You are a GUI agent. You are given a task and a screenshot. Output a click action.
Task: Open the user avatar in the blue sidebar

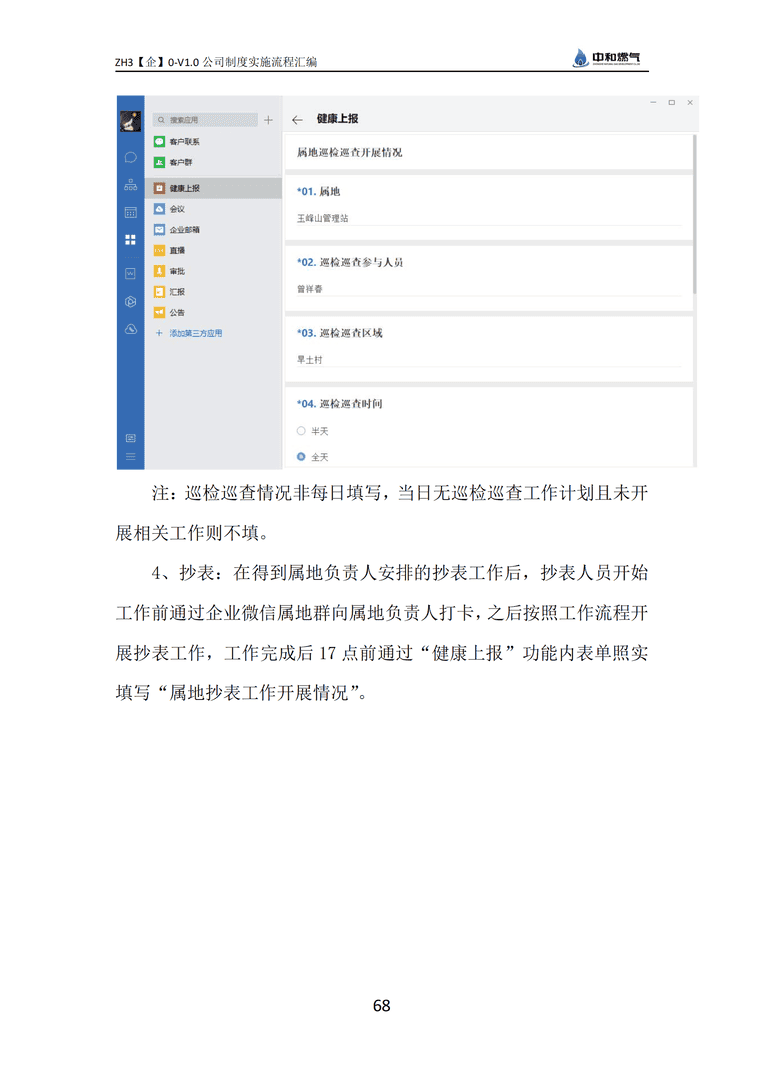[130, 121]
